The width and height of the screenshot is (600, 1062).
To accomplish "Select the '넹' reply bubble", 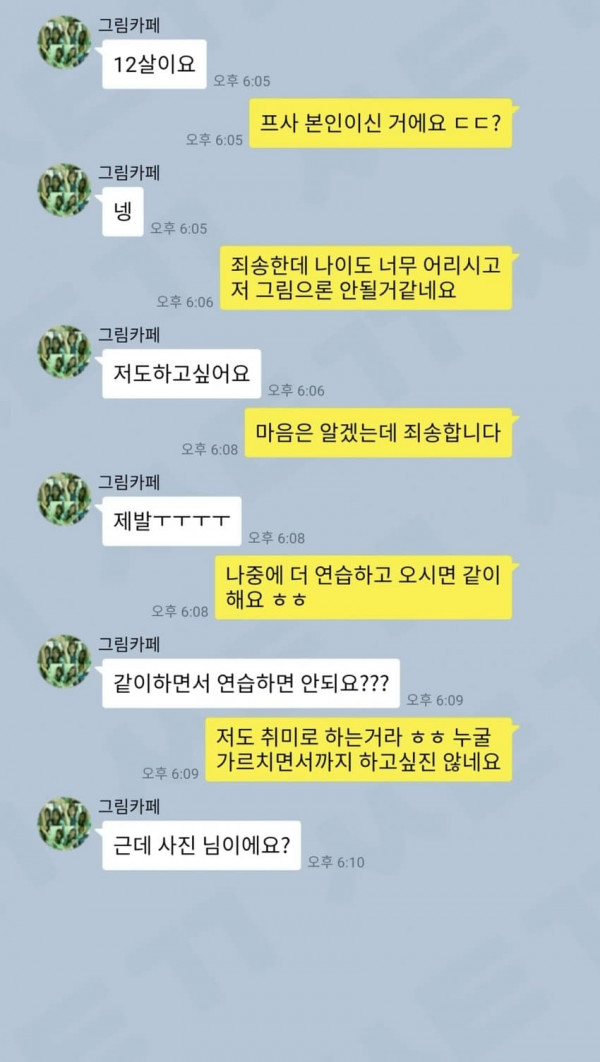I will (x=123, y=212).
